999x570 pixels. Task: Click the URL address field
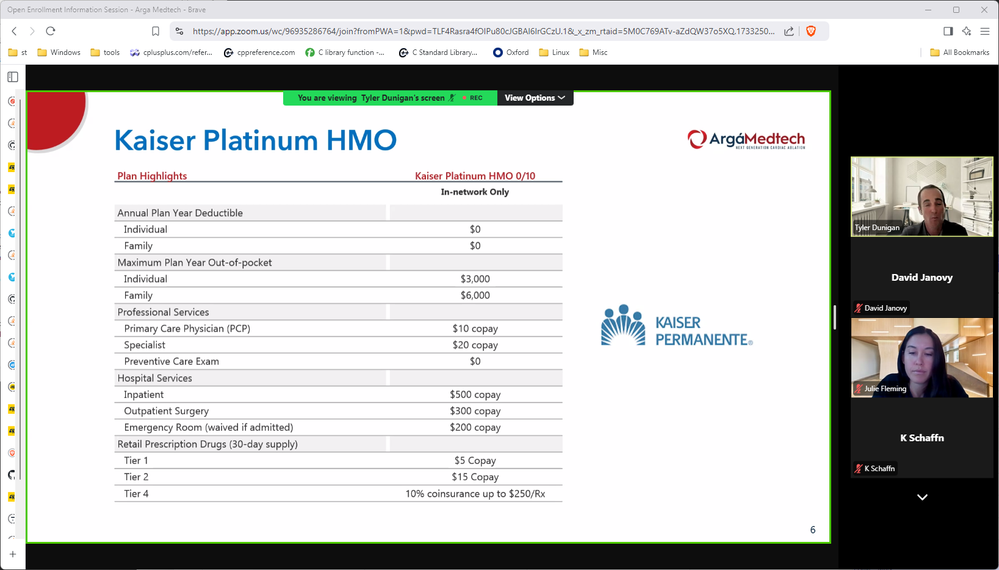483,31
